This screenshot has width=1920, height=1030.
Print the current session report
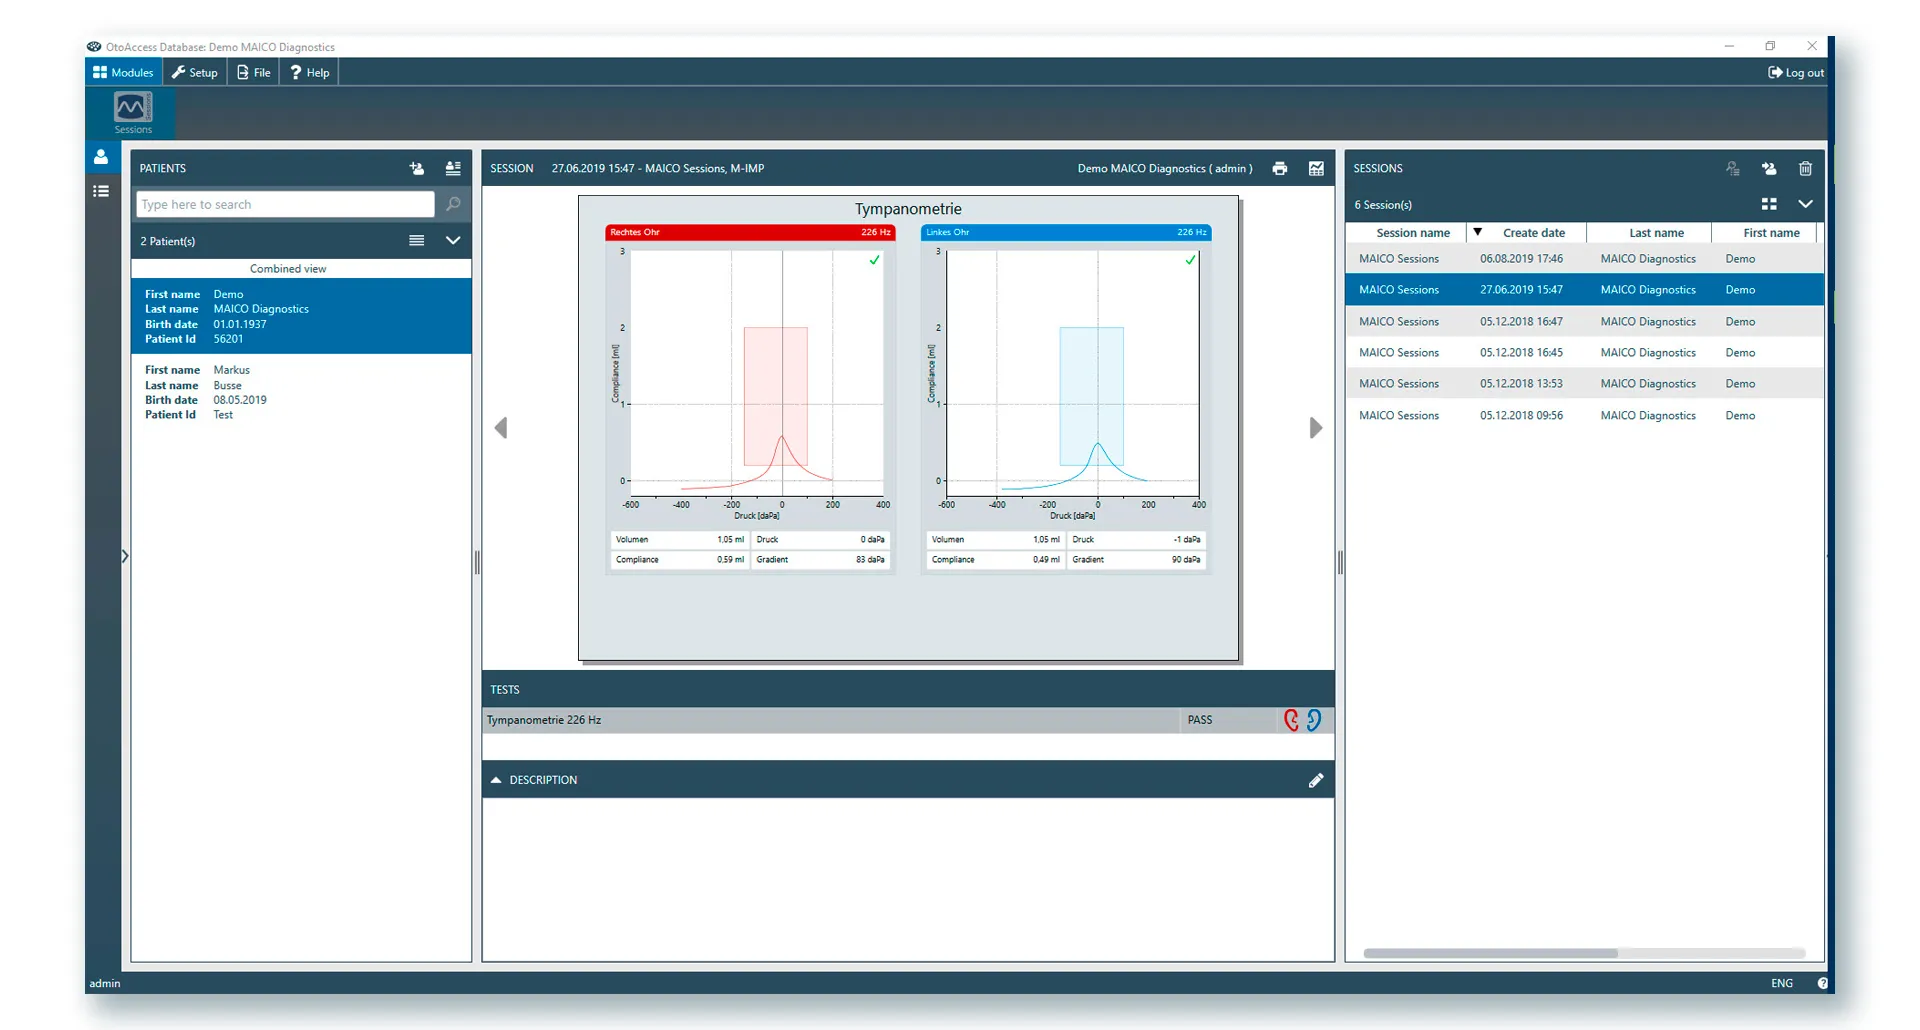(1281, 168)
